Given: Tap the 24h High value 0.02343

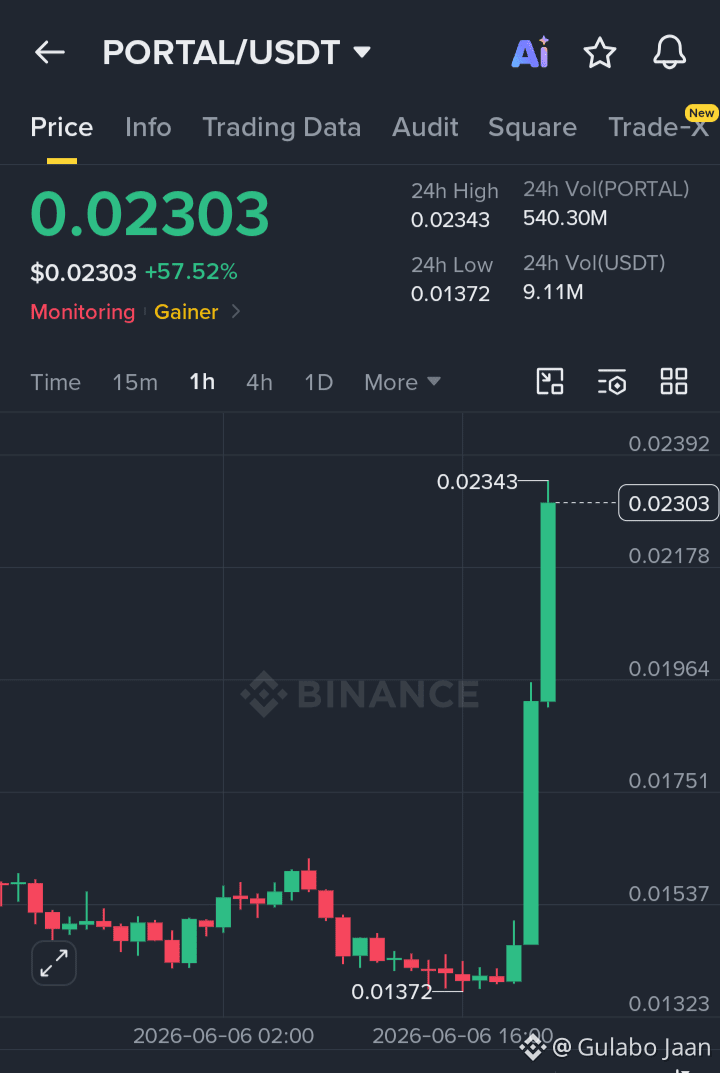Looking at the screenshot, I should coord(450,220).
